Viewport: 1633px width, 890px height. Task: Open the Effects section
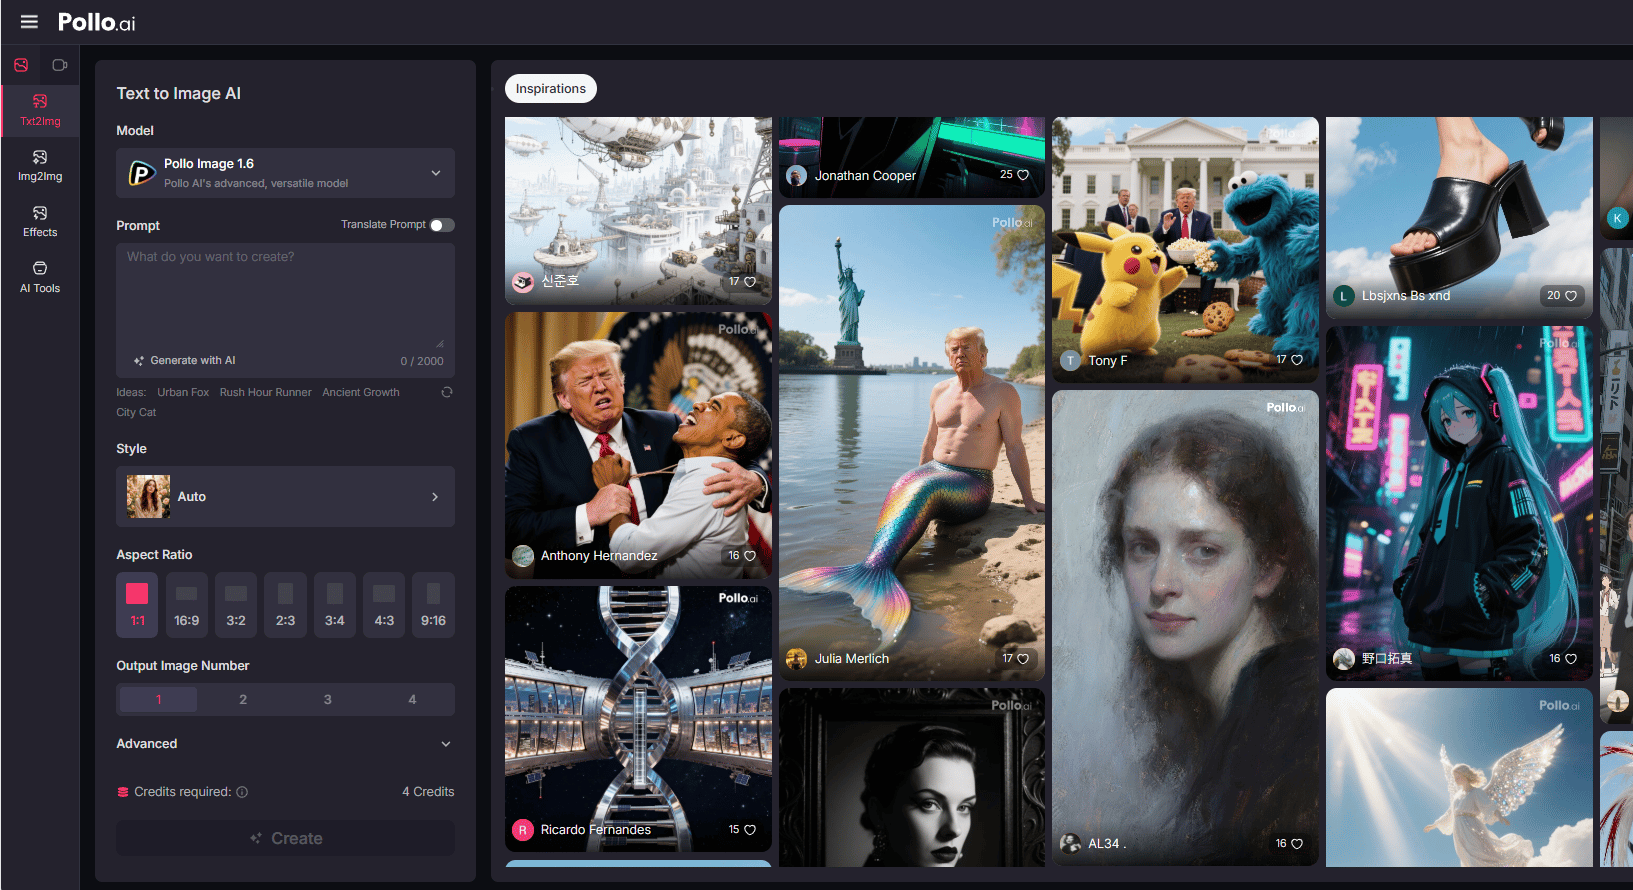[40, 222]
